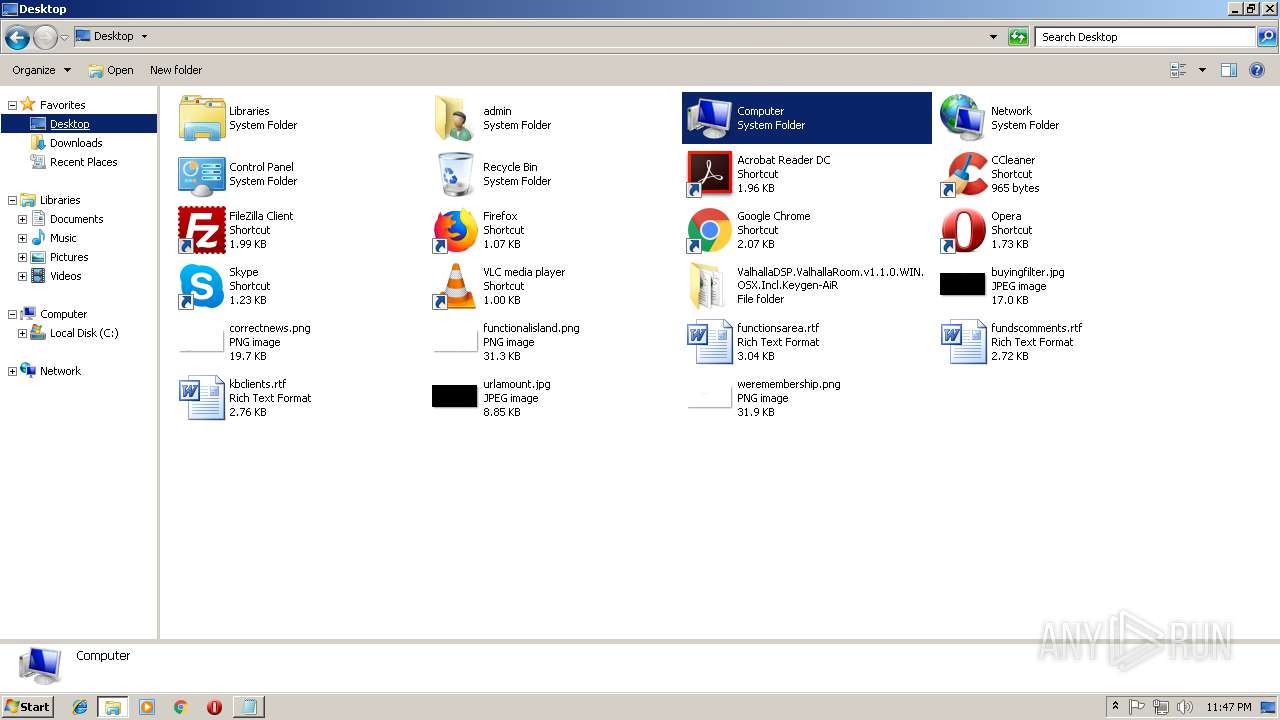Open Downloads in the navigation pane
Viewport: 1280px width, 720px height.
[x=76, y=143]
